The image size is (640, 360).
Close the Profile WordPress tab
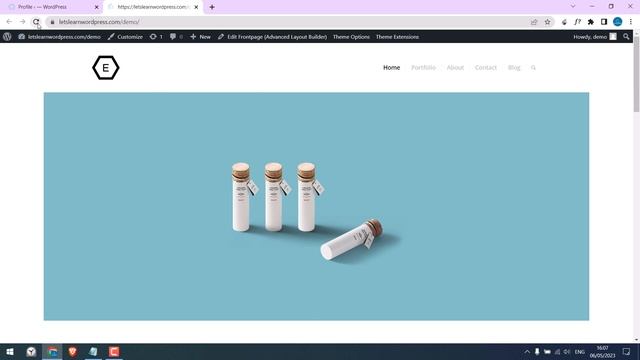[x=97, y=7]
